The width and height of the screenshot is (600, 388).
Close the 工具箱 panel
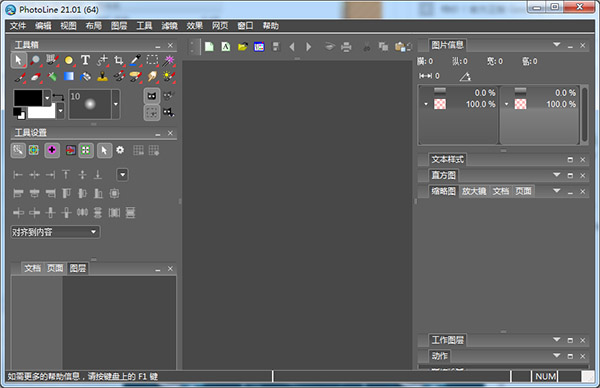coord(170,46)
